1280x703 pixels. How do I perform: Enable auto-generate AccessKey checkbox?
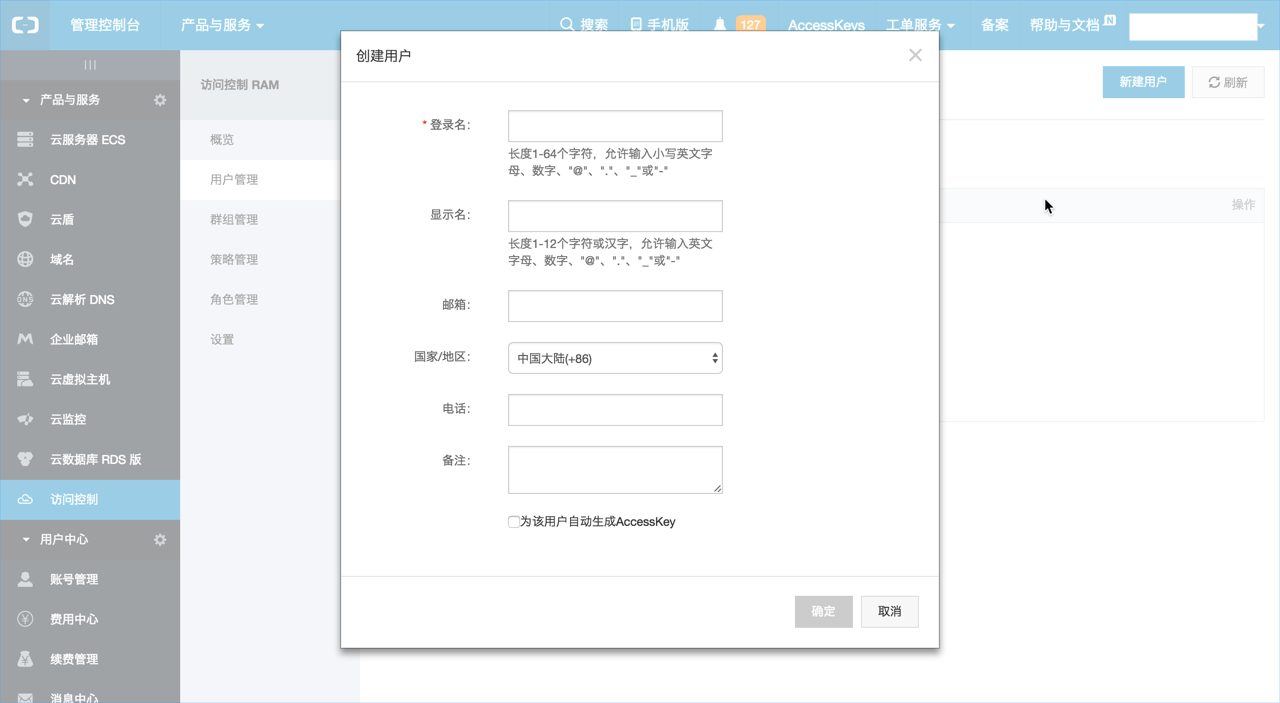click(x=514, y=522)
